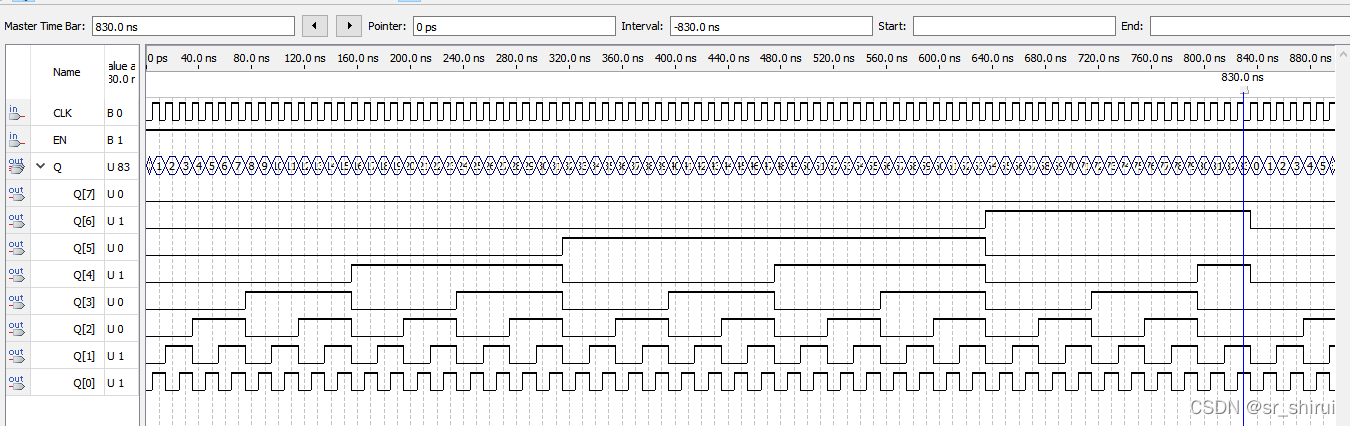The image size is (1350, 426).
Task: Select the Q[5] output pin icon
Action: pyautogui.click(x=16, y=247)
